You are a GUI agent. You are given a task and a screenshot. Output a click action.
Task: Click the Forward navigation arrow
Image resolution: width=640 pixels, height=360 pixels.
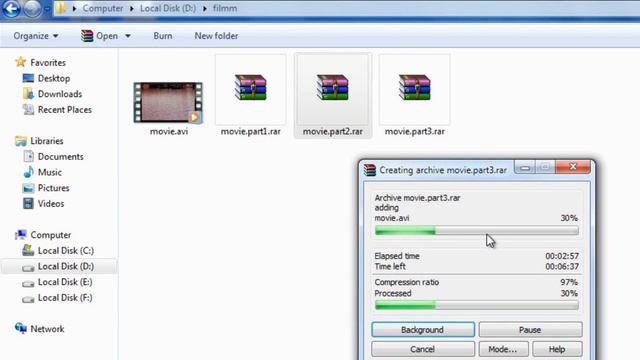pyautogui.click(x=33, y=8)
